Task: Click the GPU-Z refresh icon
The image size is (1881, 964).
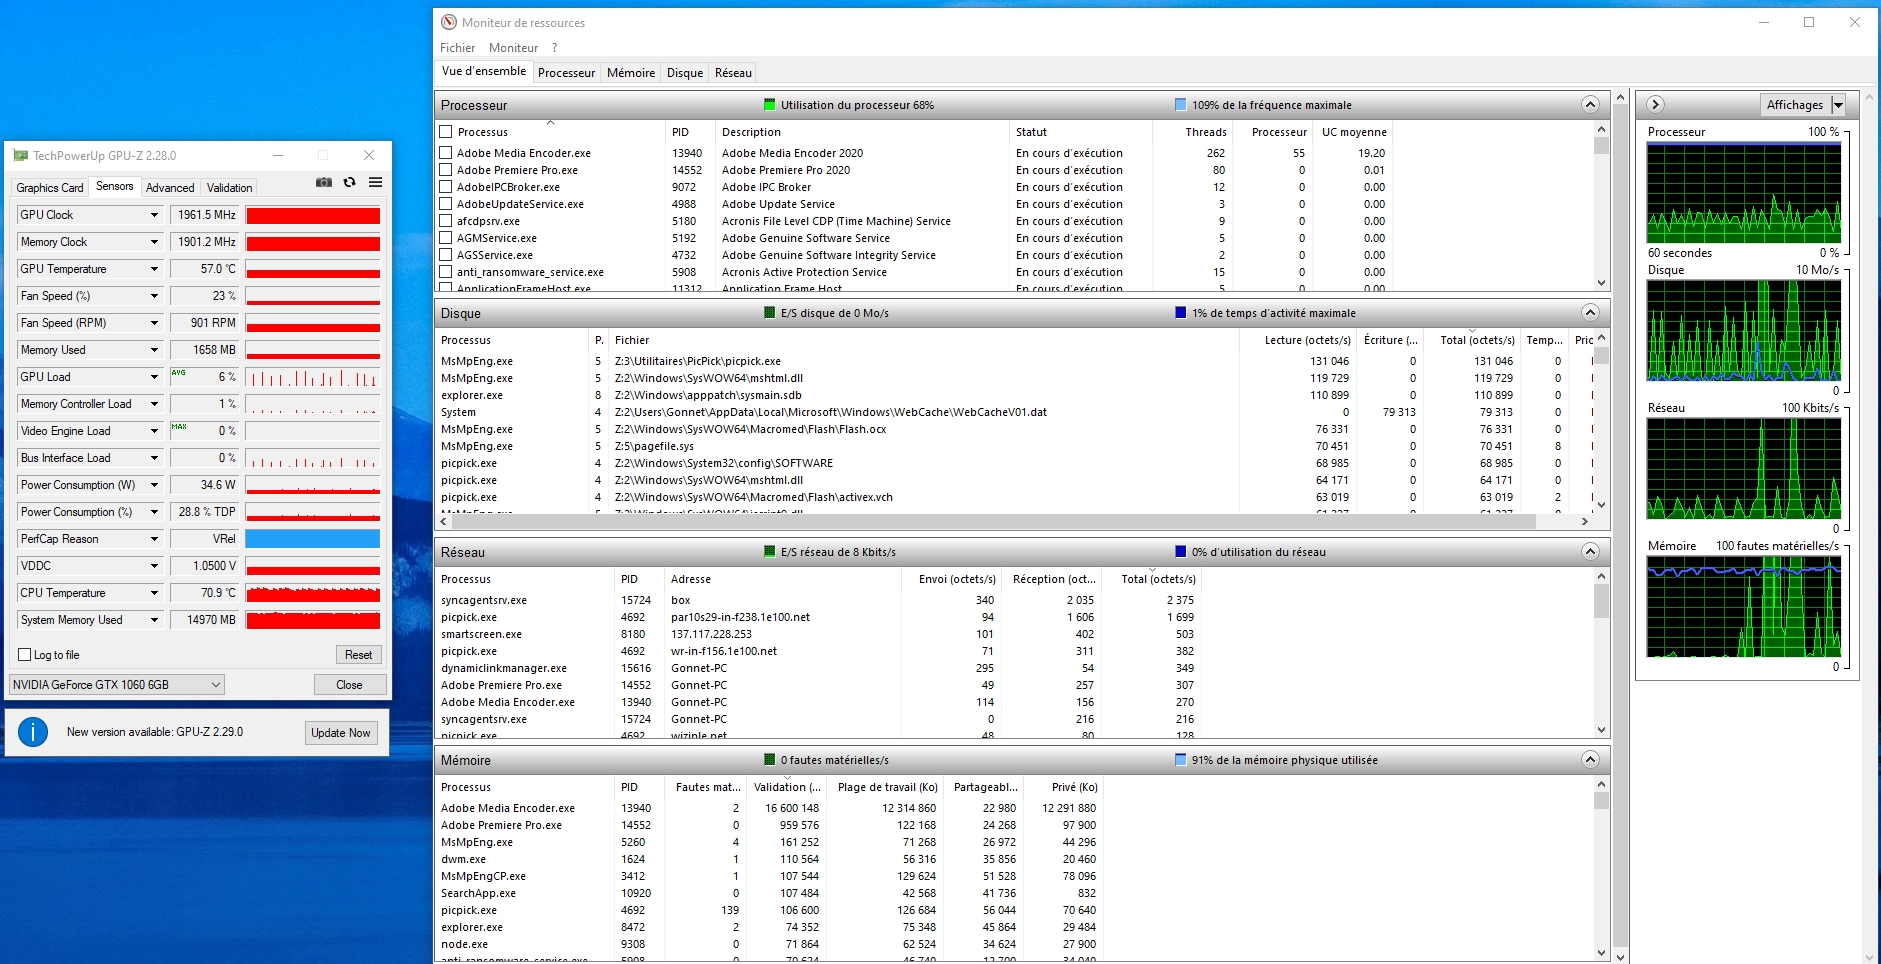Action: [349, 182]
